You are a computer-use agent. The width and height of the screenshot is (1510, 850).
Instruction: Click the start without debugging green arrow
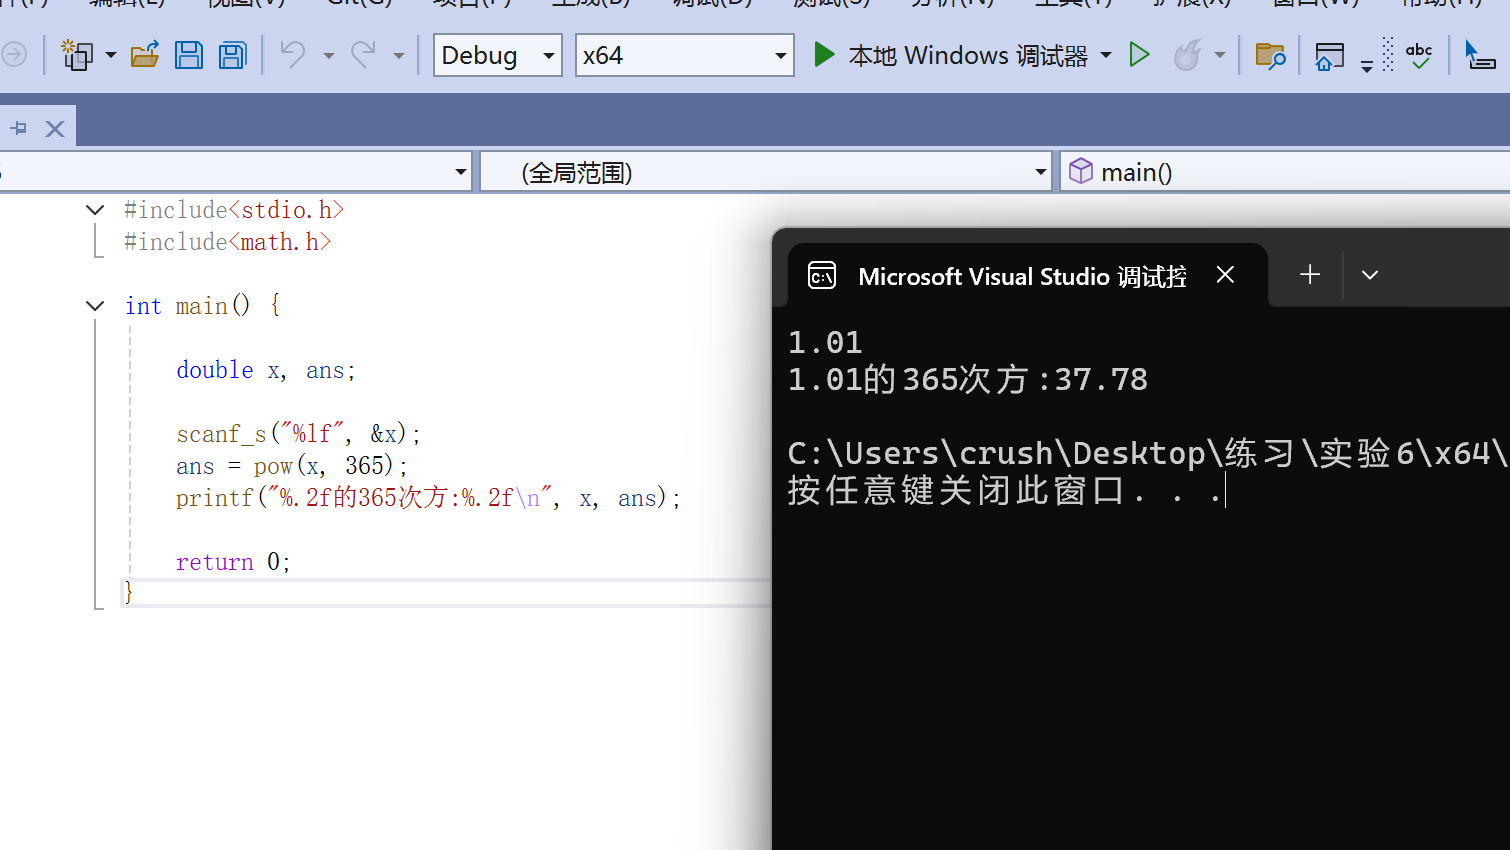coord(1139,55)
